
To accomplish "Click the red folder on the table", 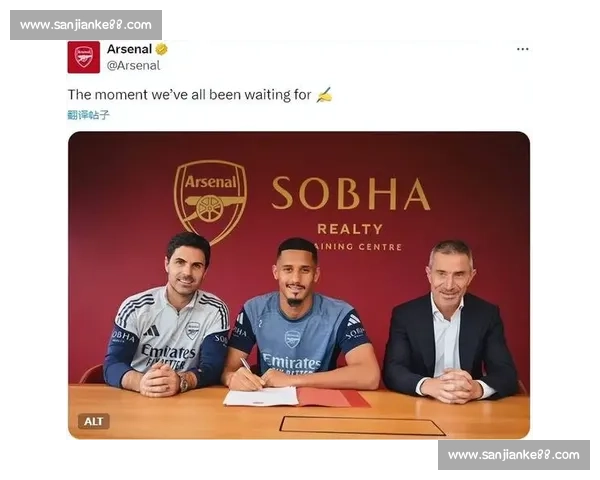I will (x=332, y=397).
